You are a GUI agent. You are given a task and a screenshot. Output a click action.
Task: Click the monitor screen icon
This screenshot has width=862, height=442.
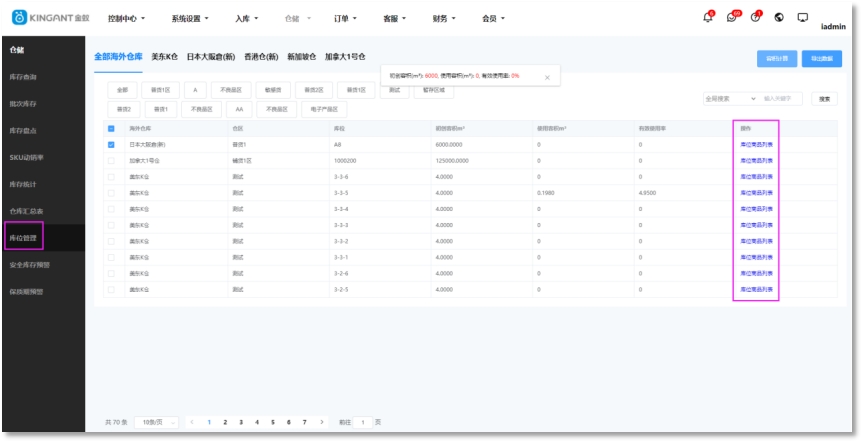click(802, 18)
